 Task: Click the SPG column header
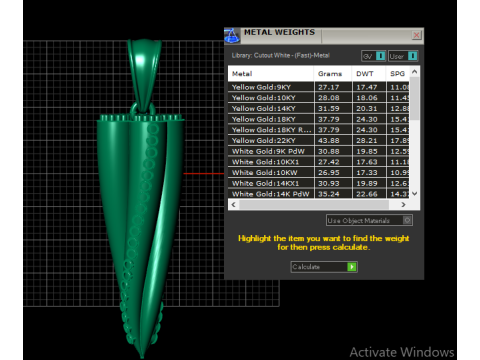[397, 74]
